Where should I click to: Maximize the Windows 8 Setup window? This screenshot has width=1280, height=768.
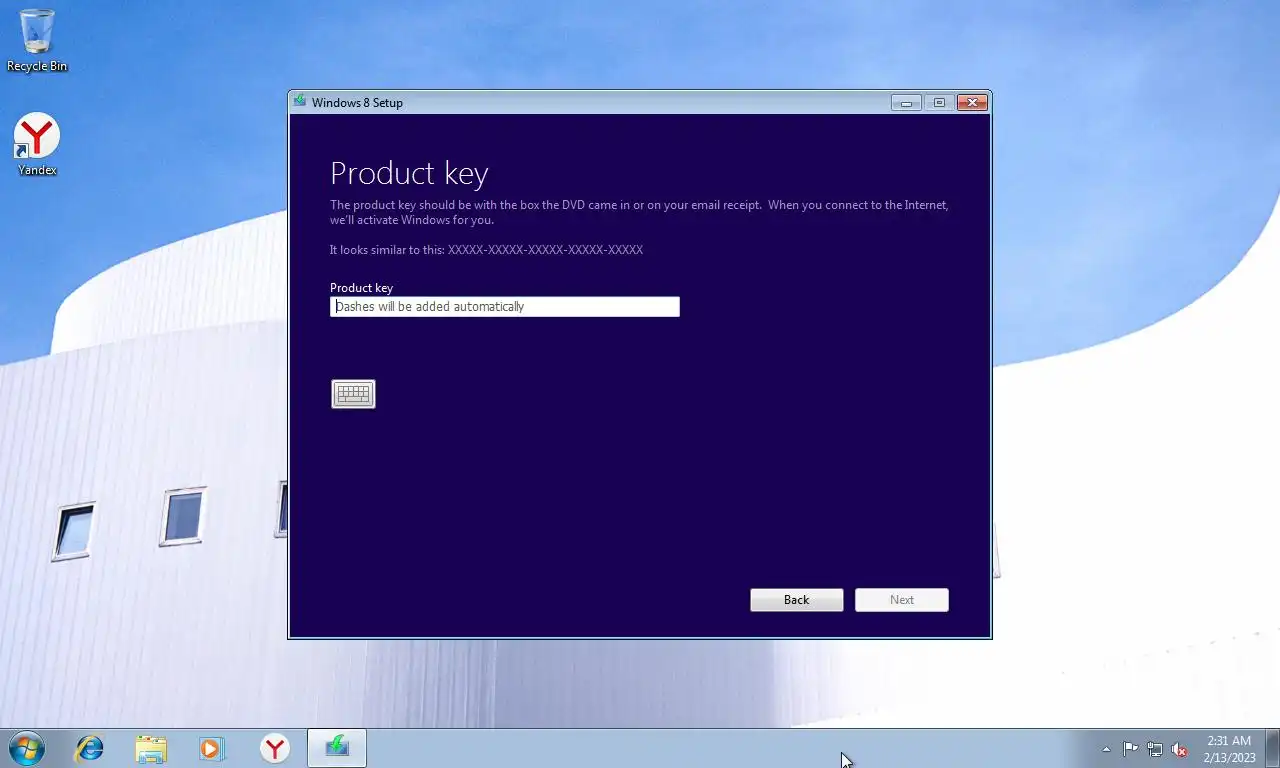(x=939, y=102)
